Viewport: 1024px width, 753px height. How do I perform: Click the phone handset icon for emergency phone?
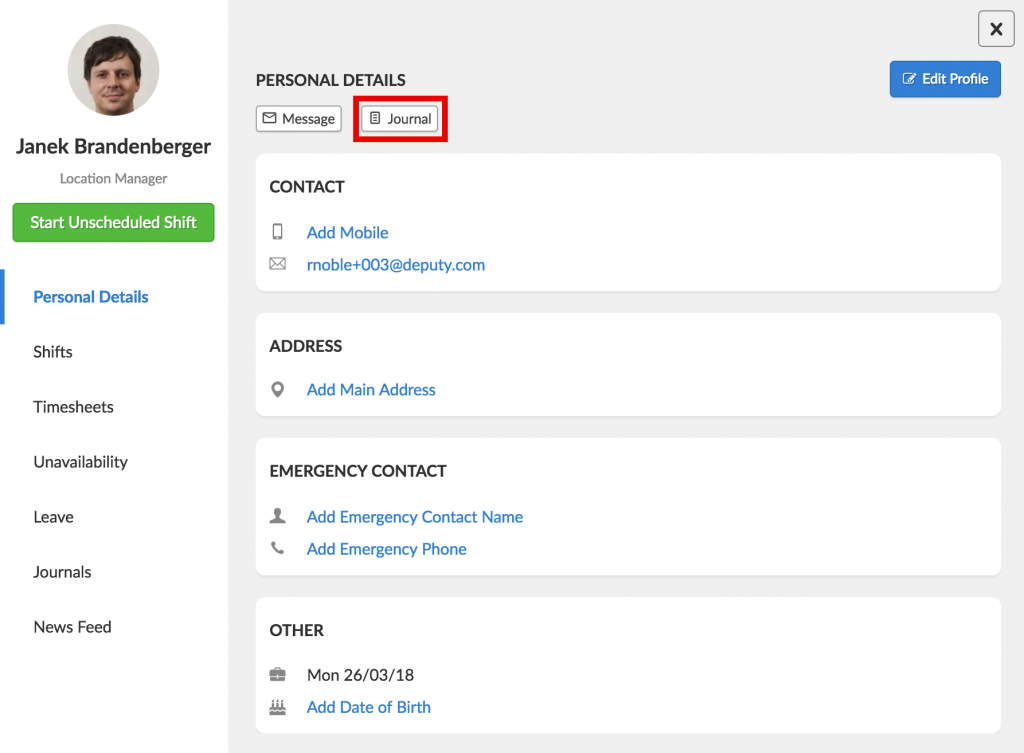[278, 549]
